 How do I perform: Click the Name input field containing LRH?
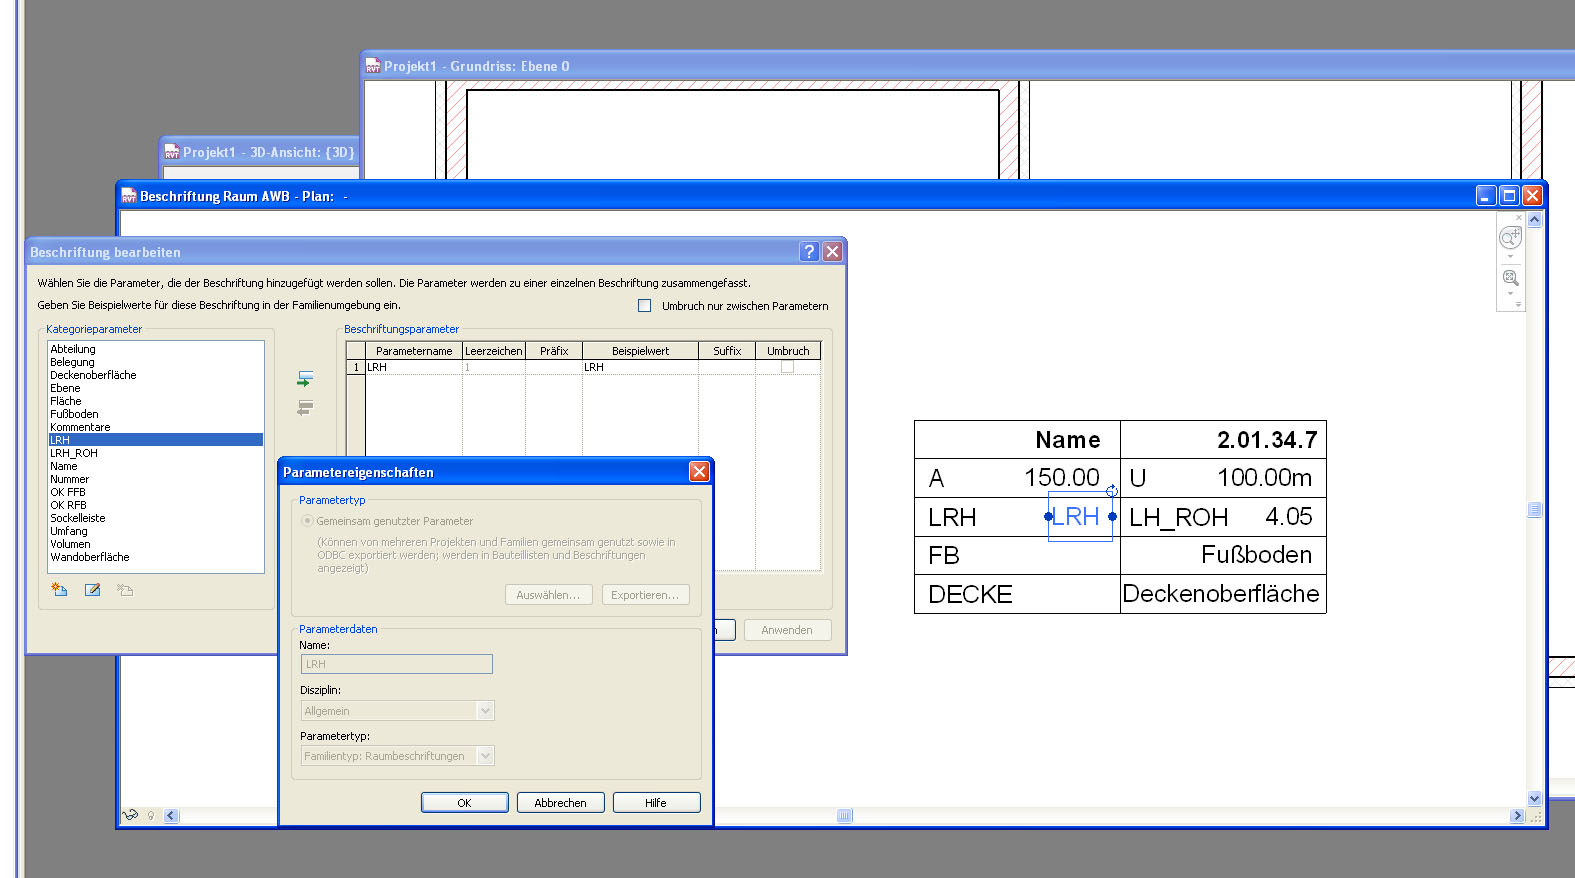click(x=397, y=664)
